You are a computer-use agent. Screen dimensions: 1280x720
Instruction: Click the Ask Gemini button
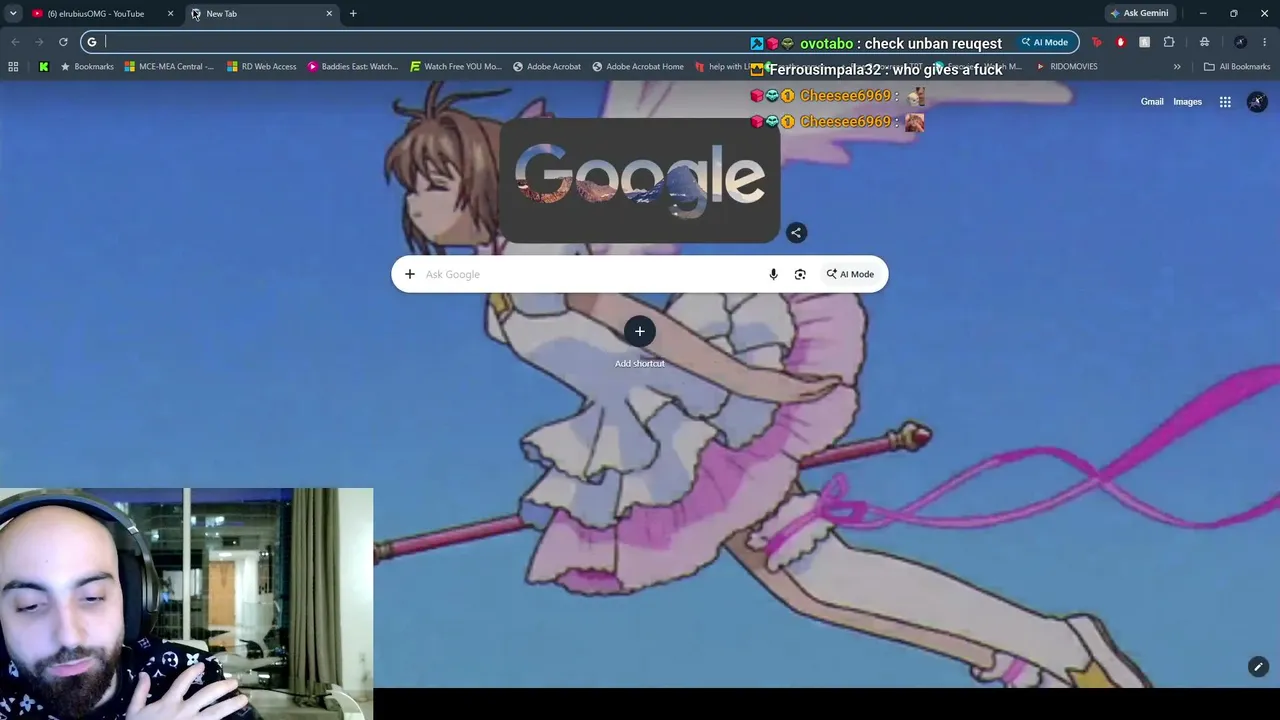click(x=1139, y=14)
